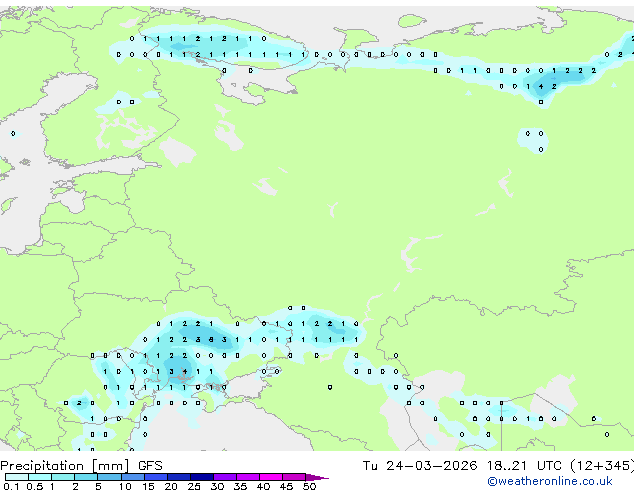Select the 10–15 mm legend color swatch

coord(133,477)
